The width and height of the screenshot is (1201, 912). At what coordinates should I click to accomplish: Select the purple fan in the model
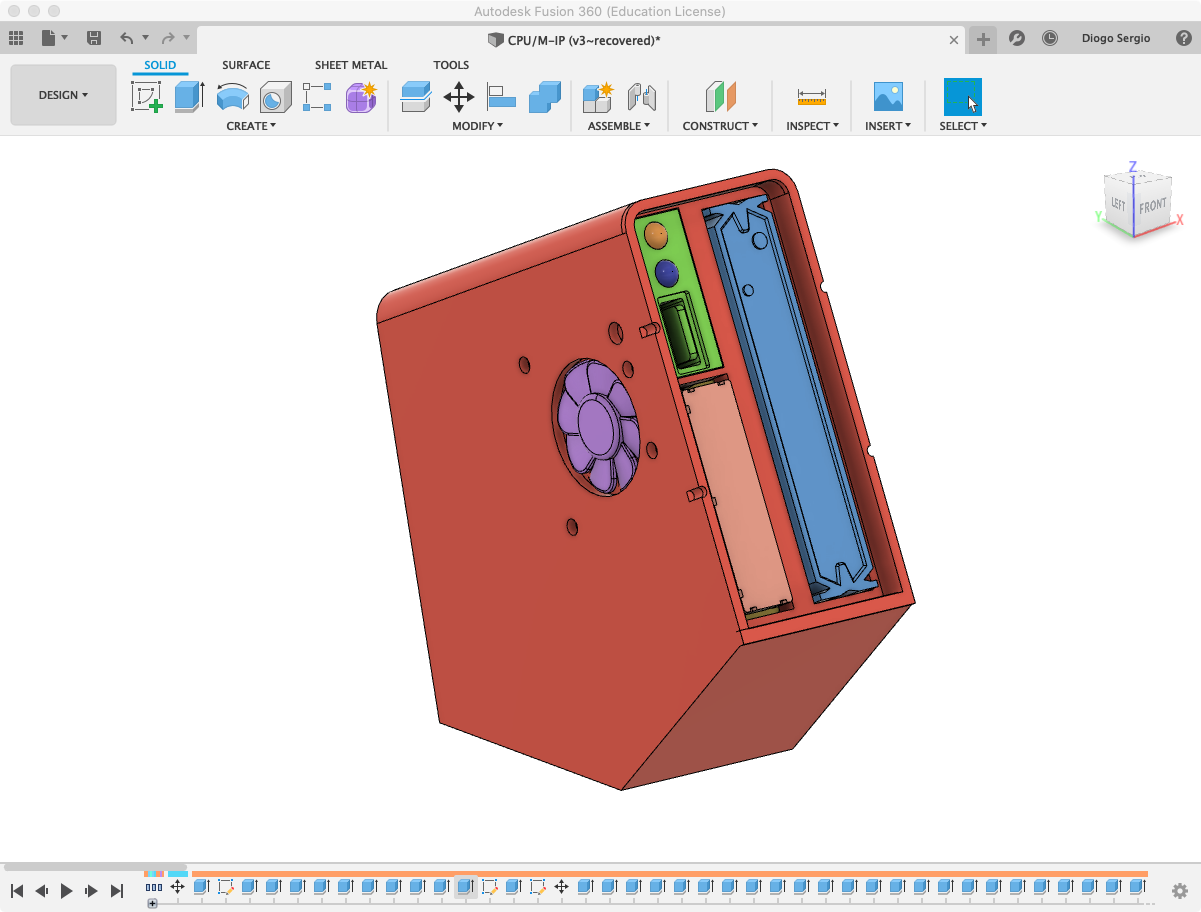[x=598, y=426]
